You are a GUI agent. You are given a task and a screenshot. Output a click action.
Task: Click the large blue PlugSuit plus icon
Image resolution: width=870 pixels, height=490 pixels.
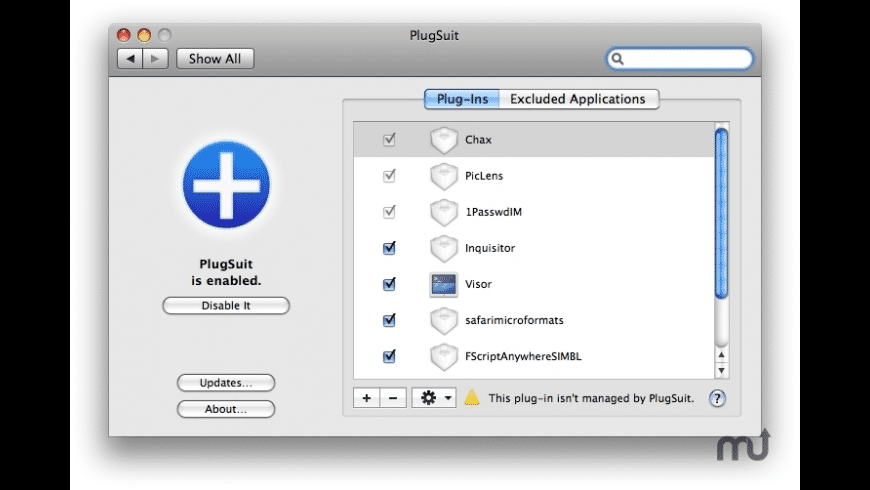point(226,184)
